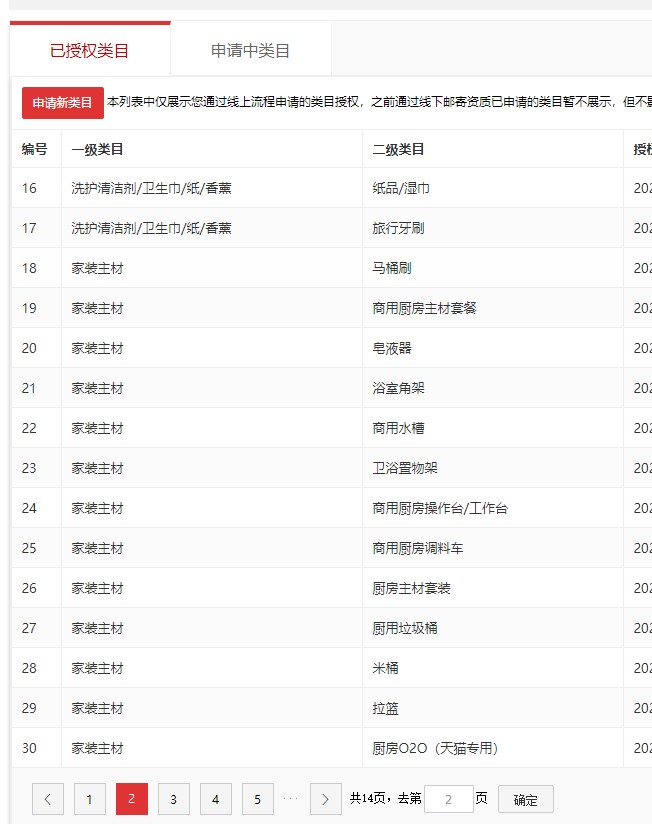Select the 马桶刷 category row

coord(392,268)
